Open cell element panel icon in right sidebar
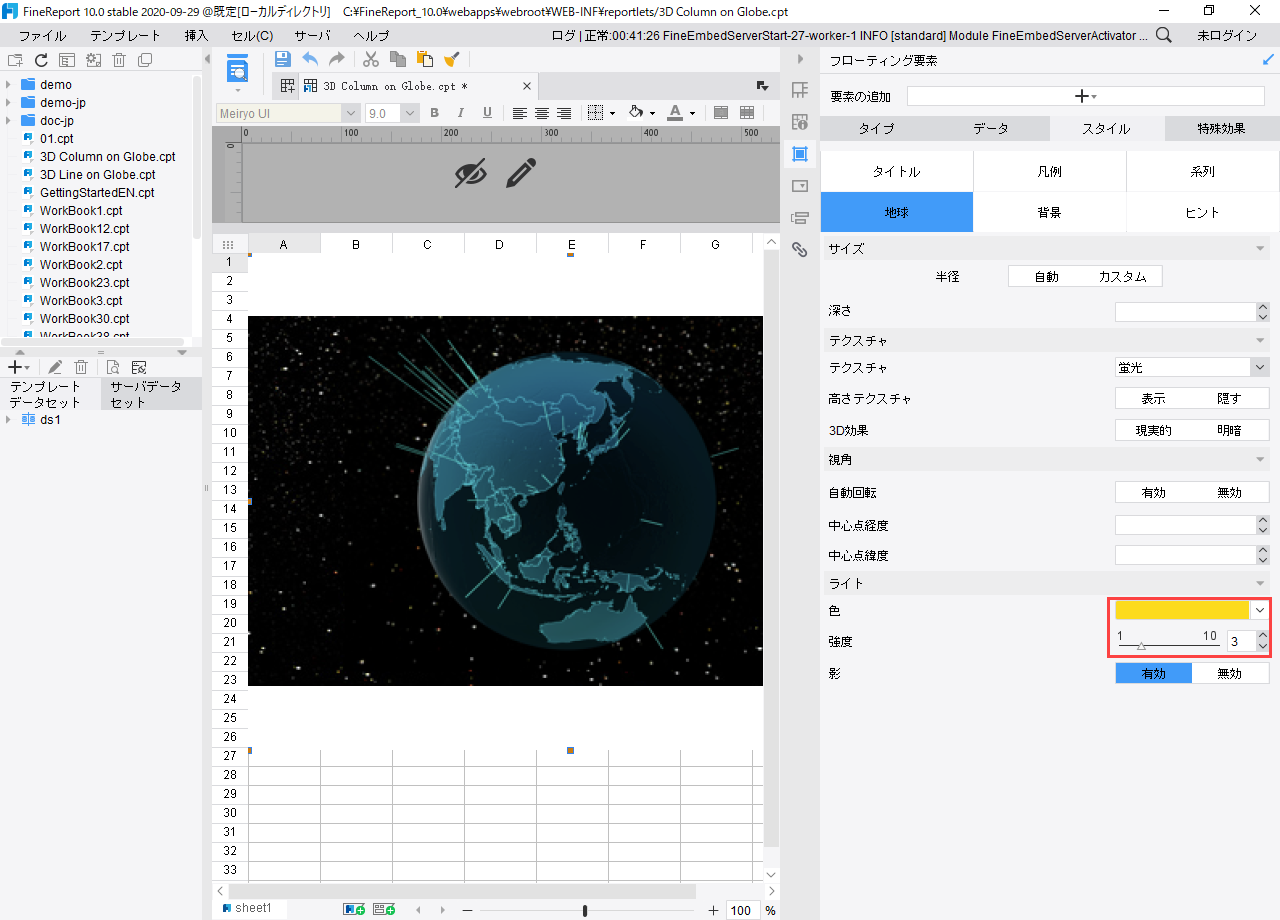 (x=800, y=90)
